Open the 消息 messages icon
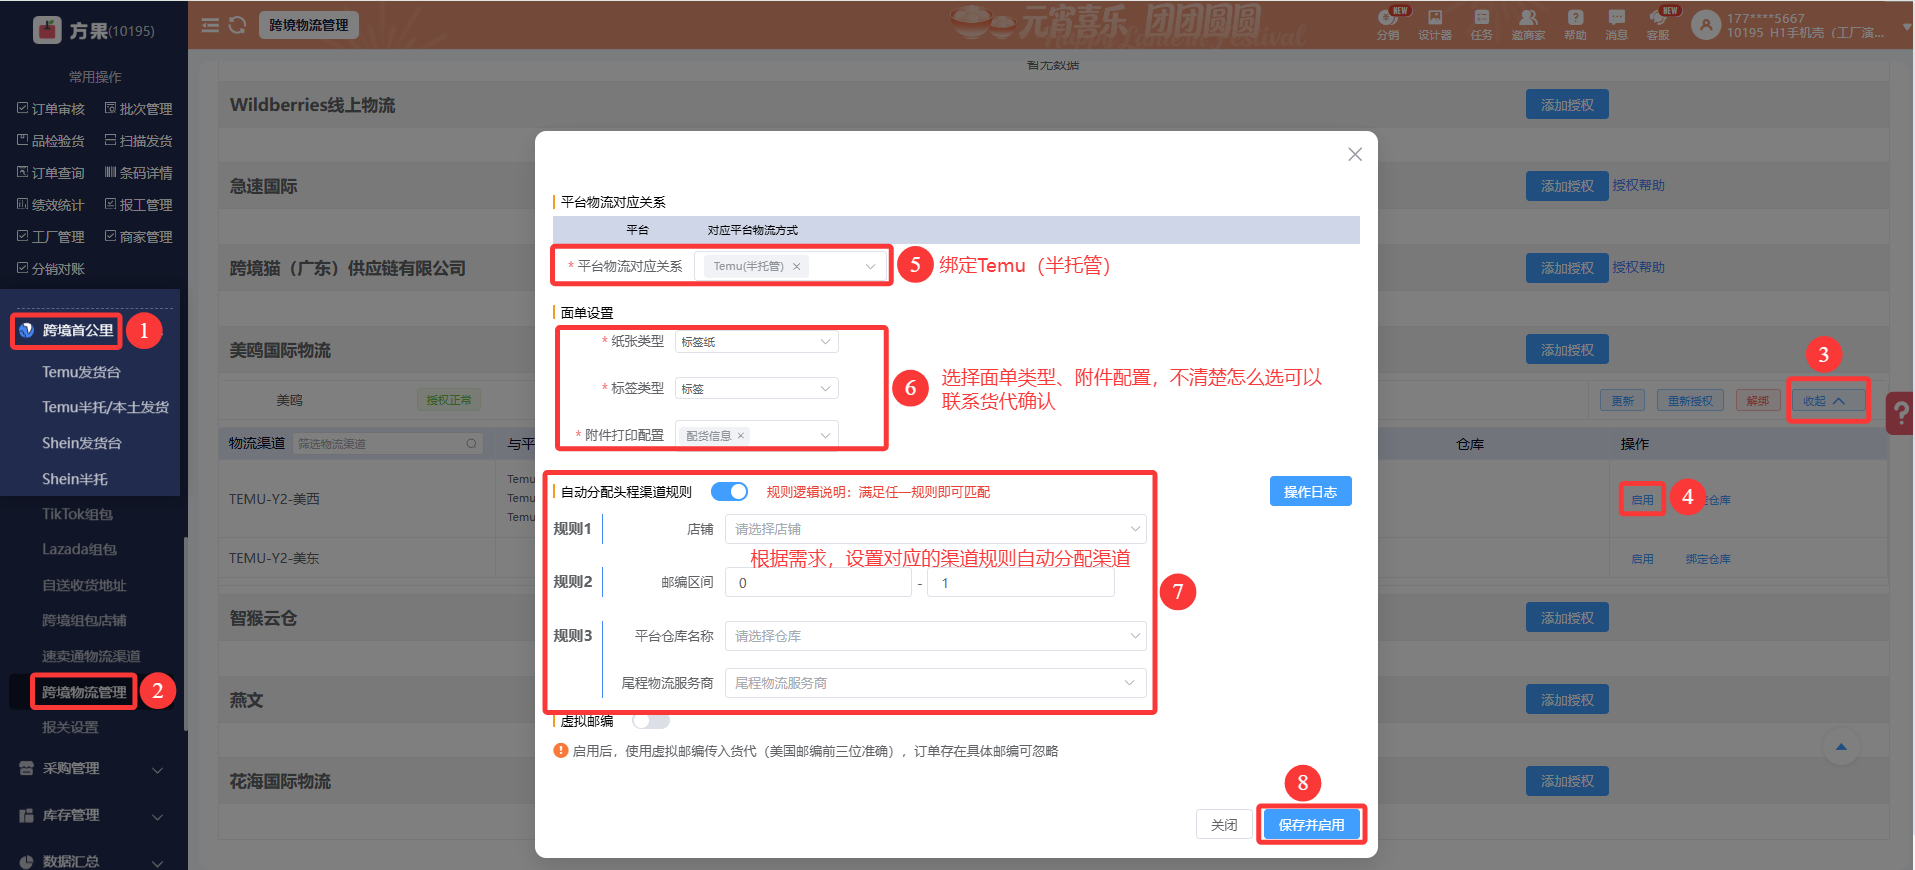The height and width of the screenshot is (870, 1915). click(1616, 24)
